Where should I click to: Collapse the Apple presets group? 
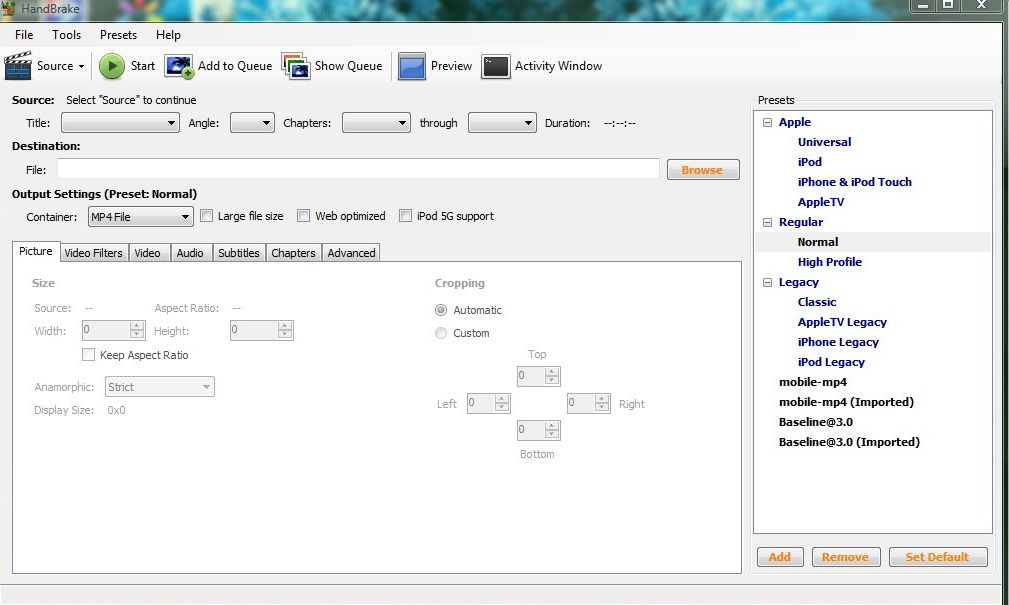767,122
